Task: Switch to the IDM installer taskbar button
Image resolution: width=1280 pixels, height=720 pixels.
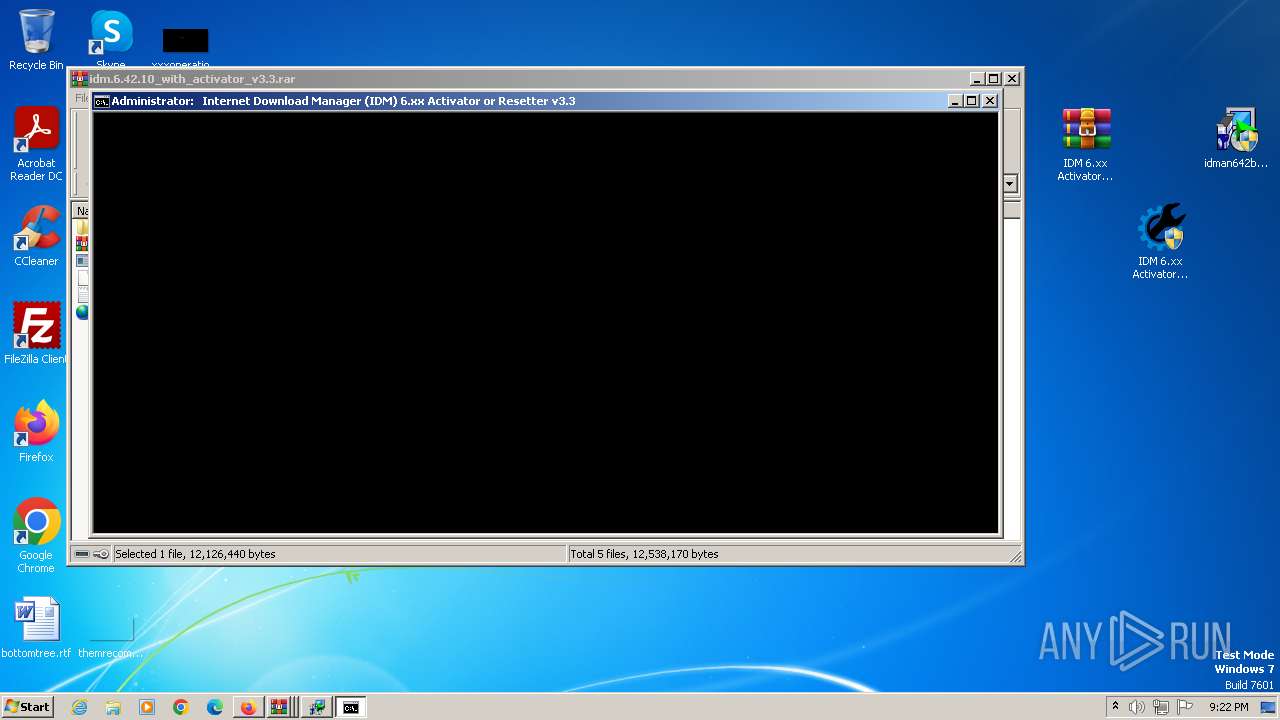Action: pyautogui.click(x=317, y=707)
